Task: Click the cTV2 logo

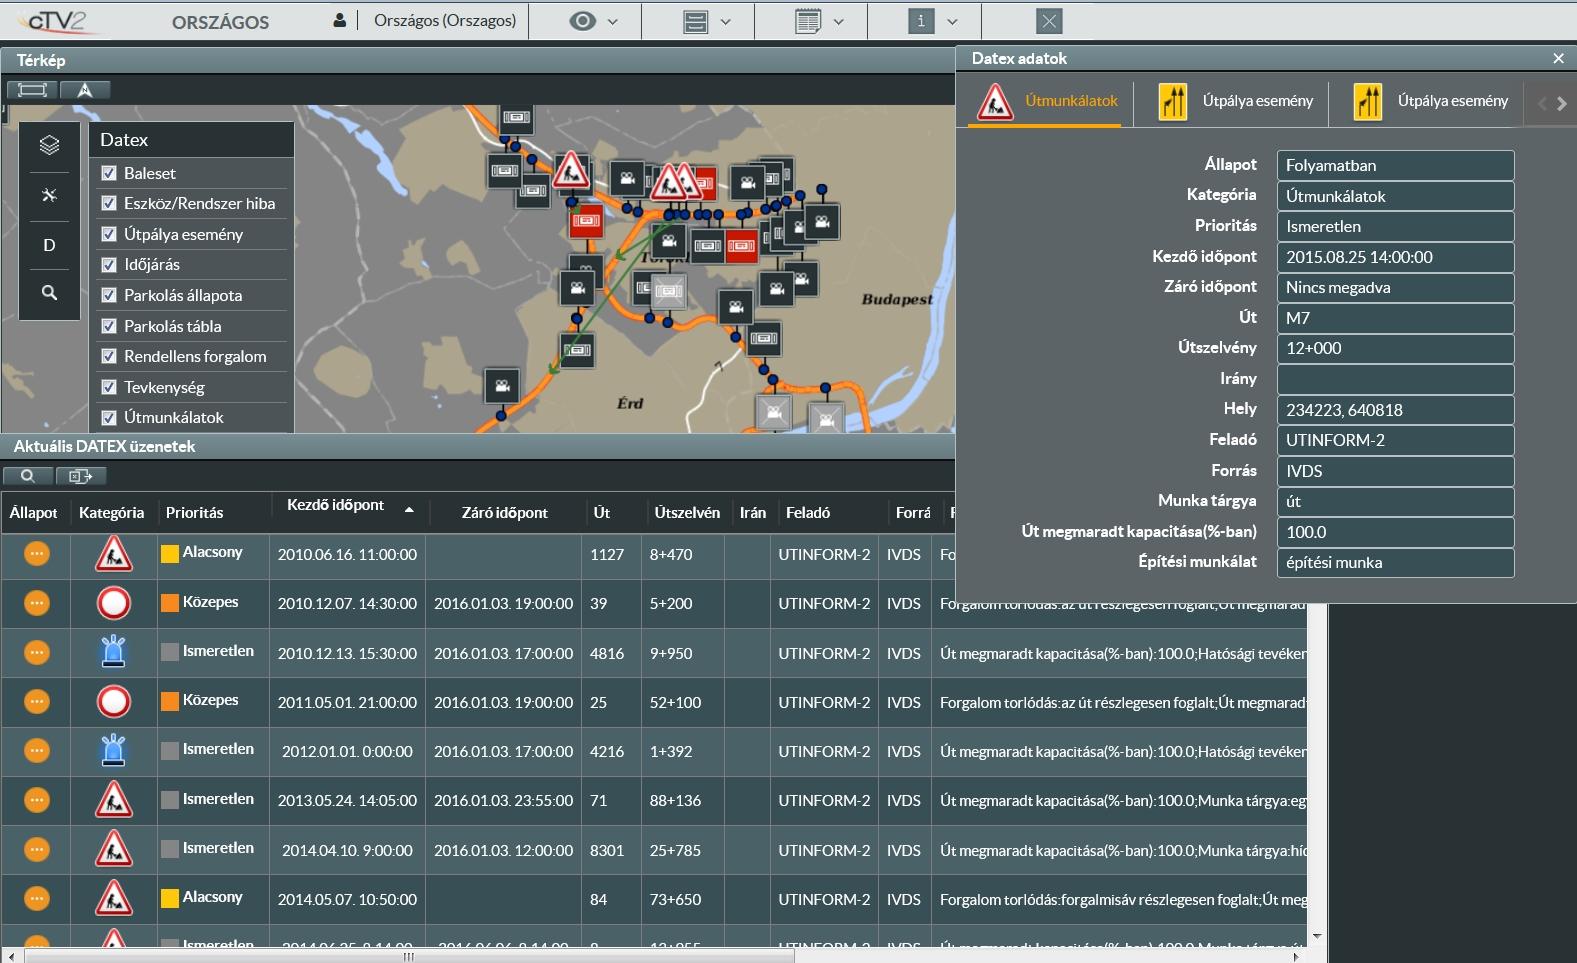Action: 58,20
